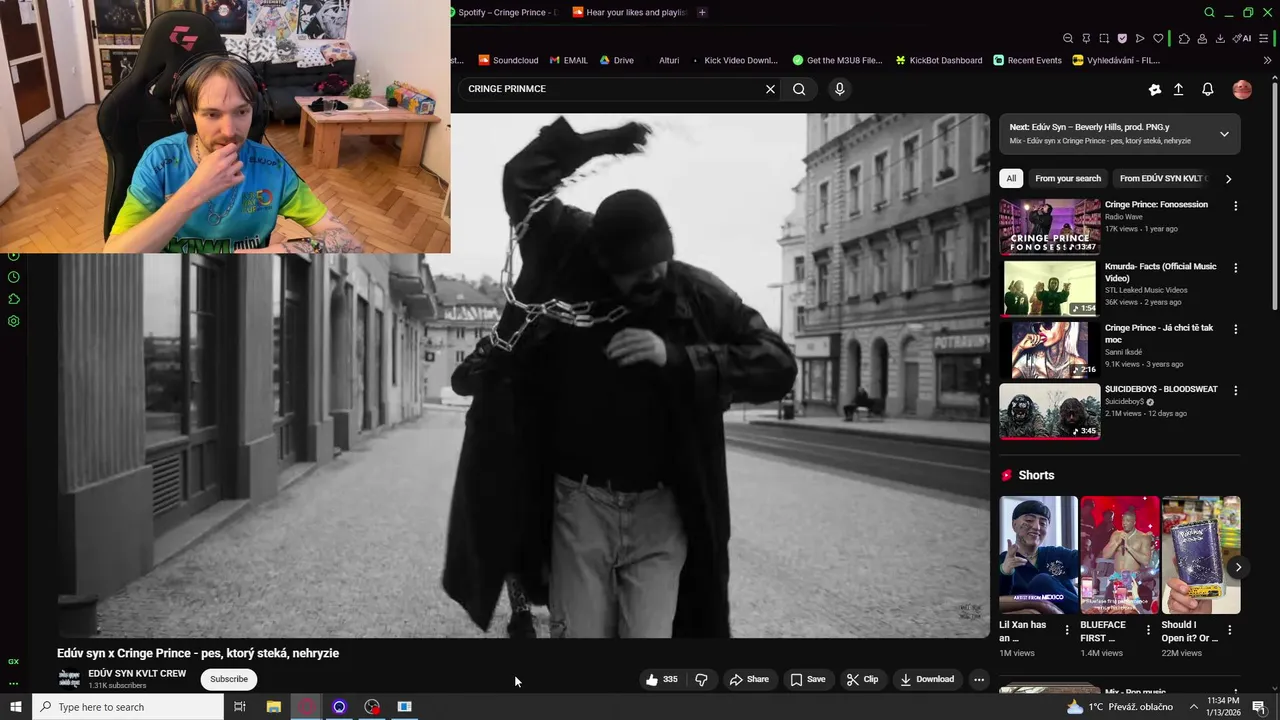Open options for Kmurda- Facts video
The height and width of the screenshot is (720, 1280).
point(1235,268)
